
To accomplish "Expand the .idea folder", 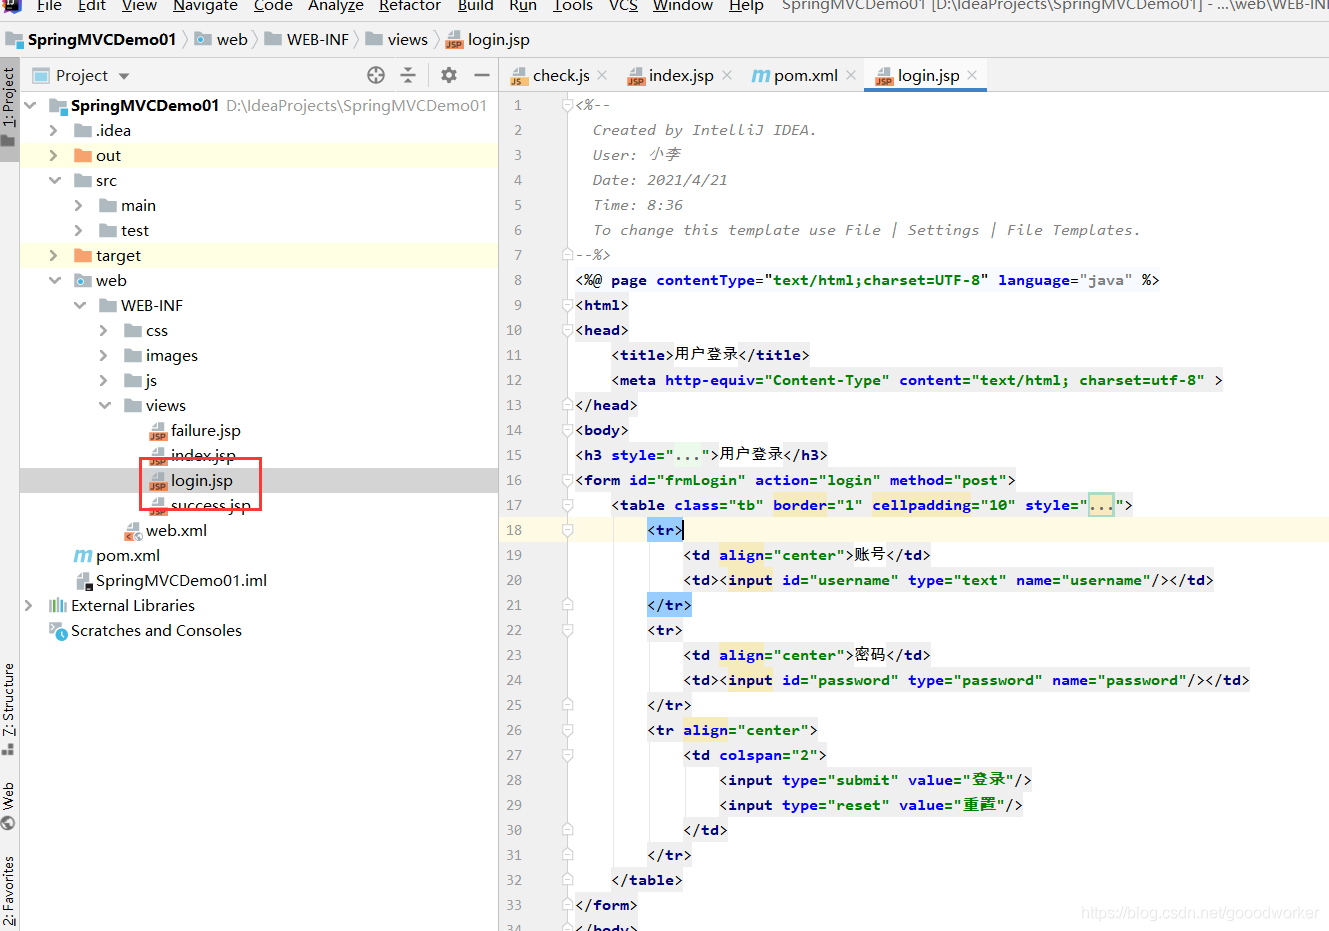I will coord(54,130).
